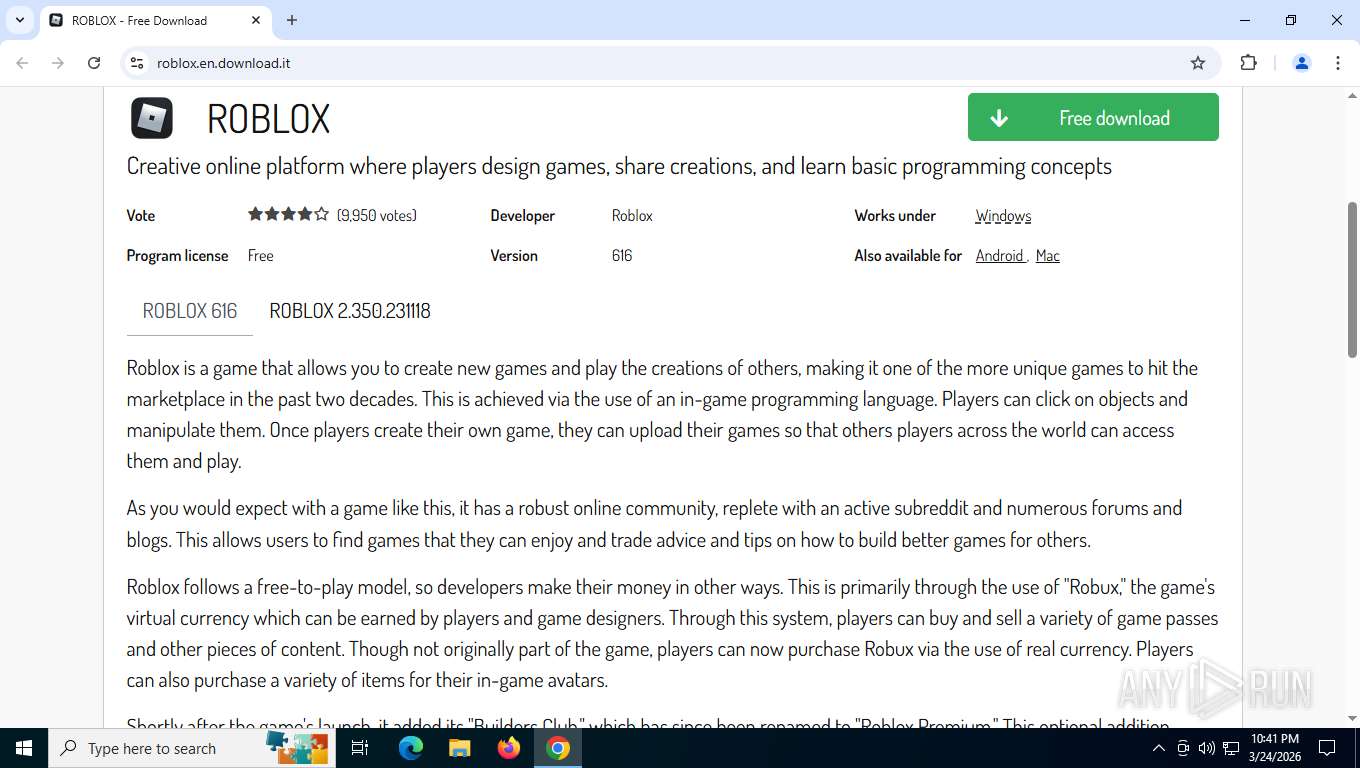Select the ROBLOX - Free Download browser tab
This screenshot has width=1360, height=768.
click(x=155, y=20)
